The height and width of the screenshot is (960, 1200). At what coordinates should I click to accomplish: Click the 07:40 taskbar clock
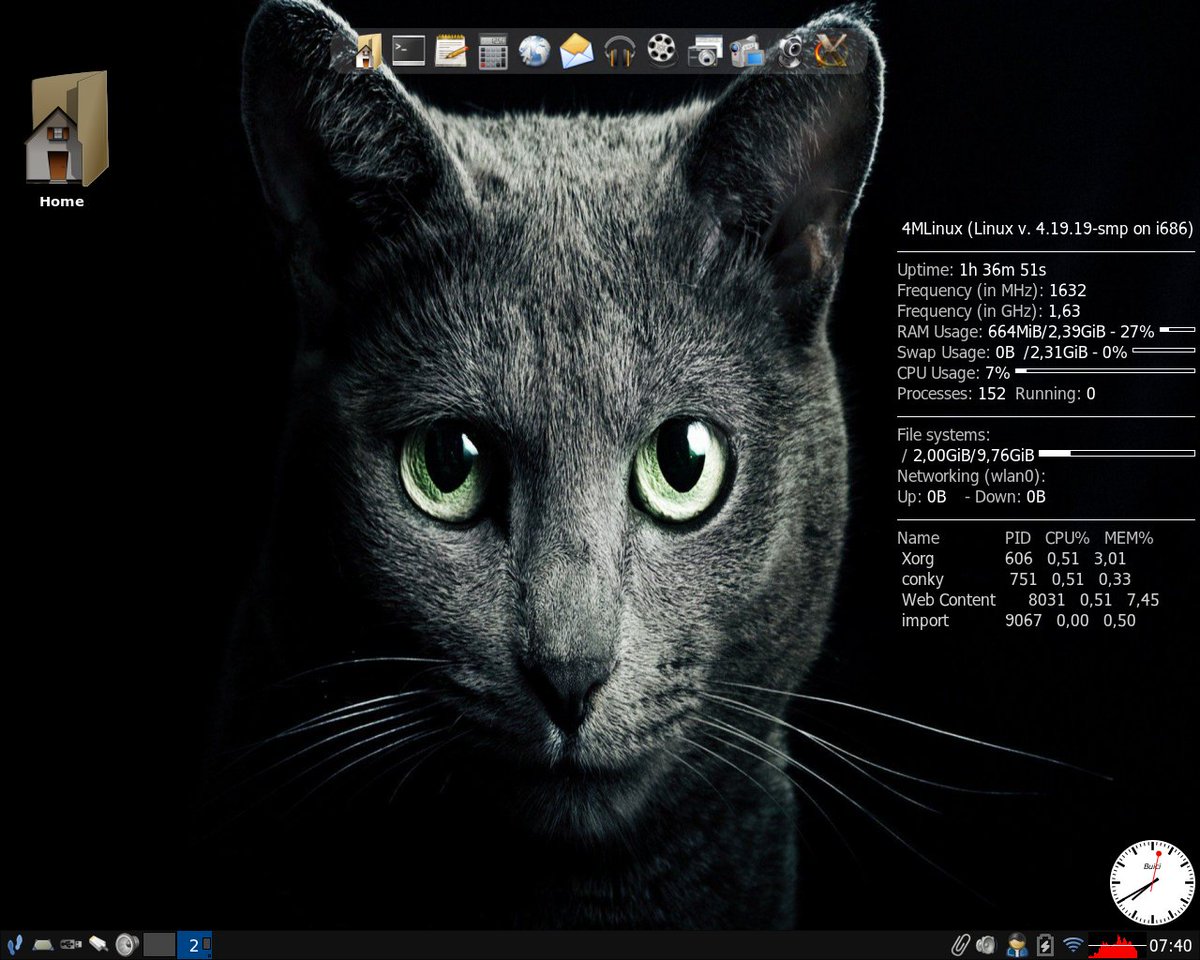click(x=1170, y=945)
